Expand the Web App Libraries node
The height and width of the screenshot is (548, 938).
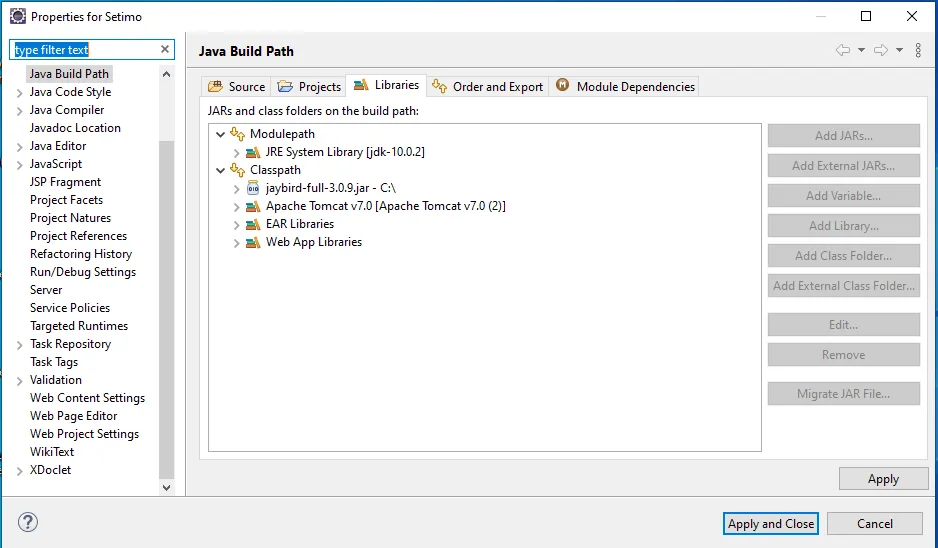coord(236,242)
